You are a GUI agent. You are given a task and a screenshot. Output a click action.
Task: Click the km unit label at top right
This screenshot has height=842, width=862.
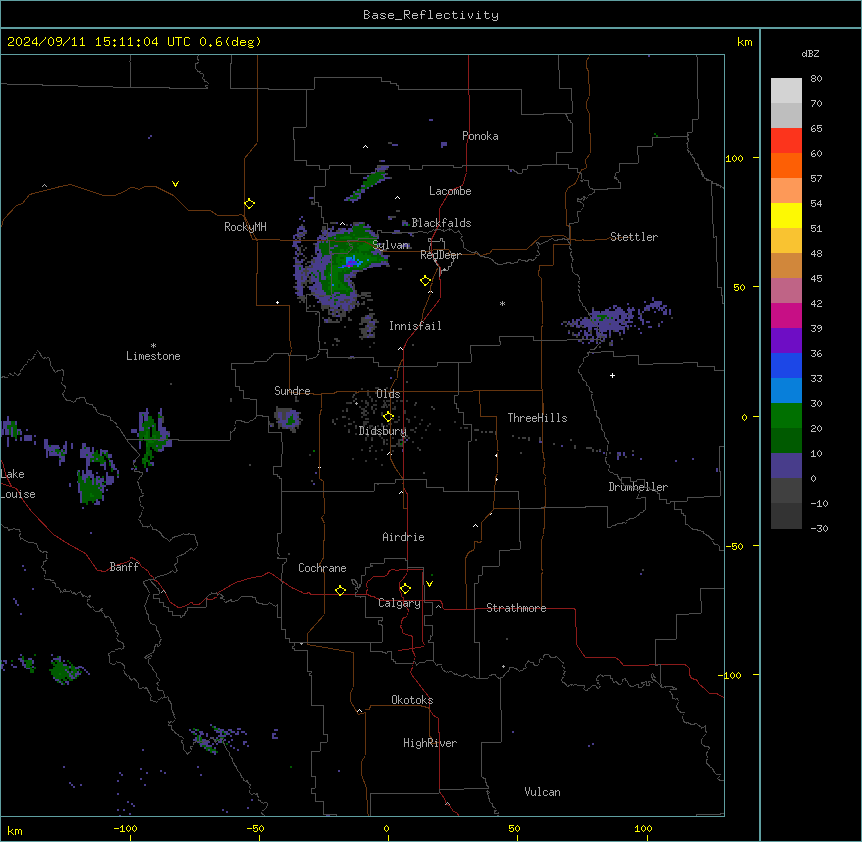click(744, 42)
